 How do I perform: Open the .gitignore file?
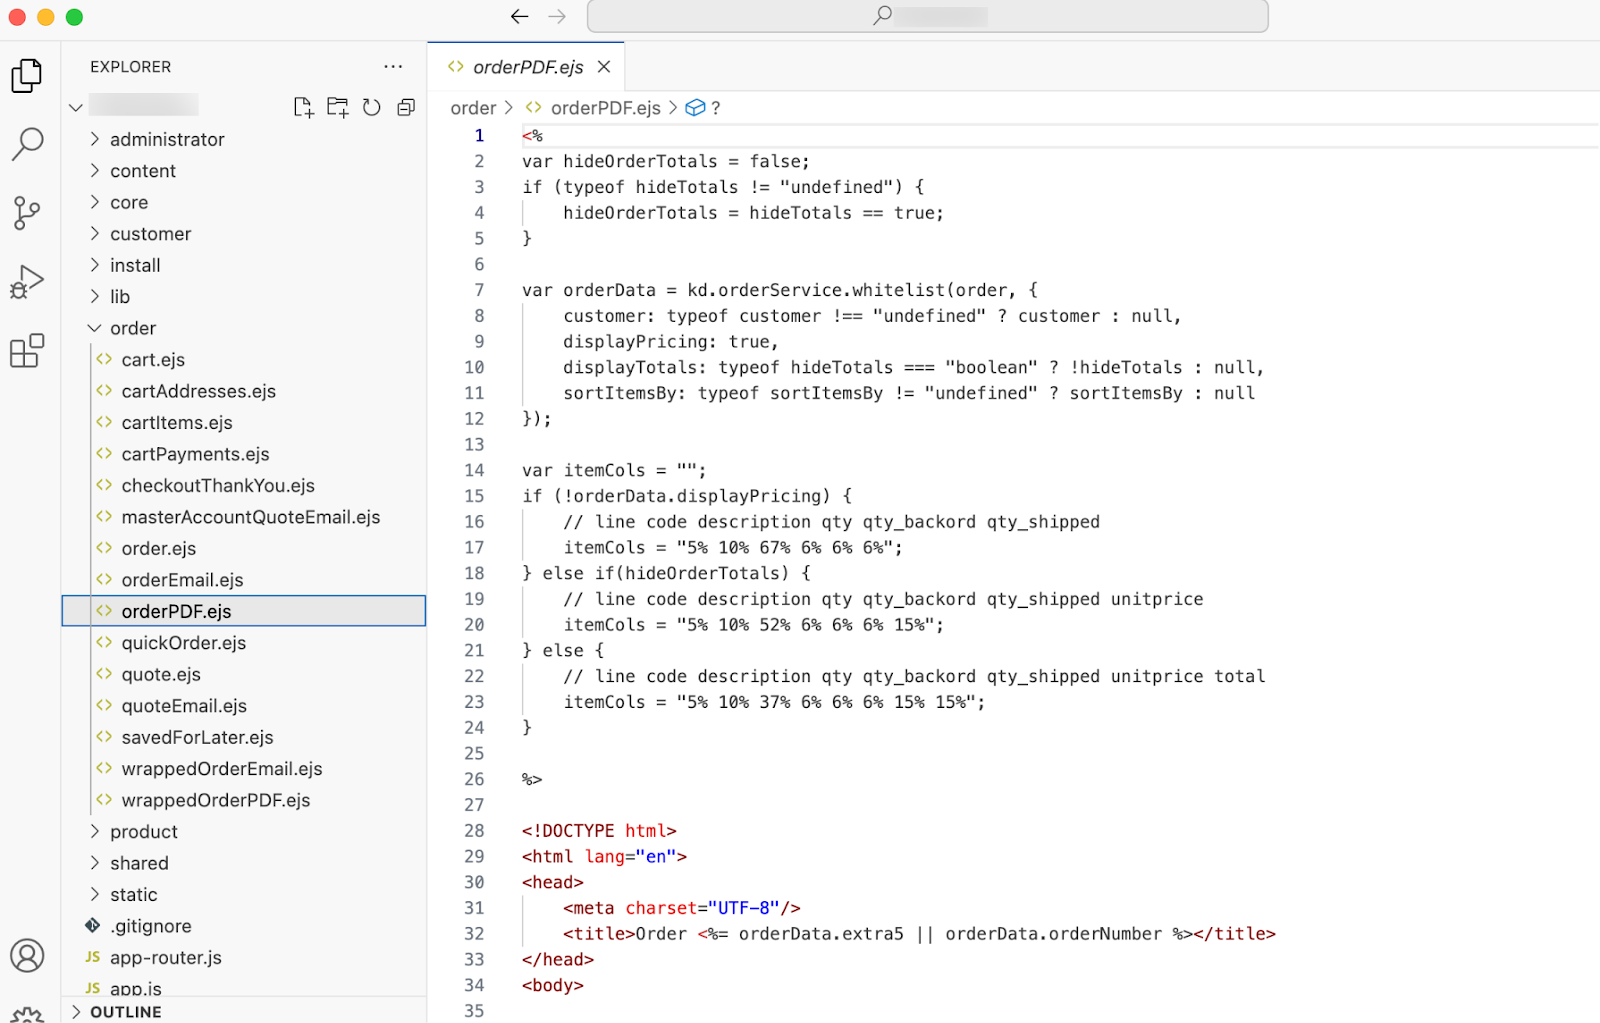pos(244,926)
